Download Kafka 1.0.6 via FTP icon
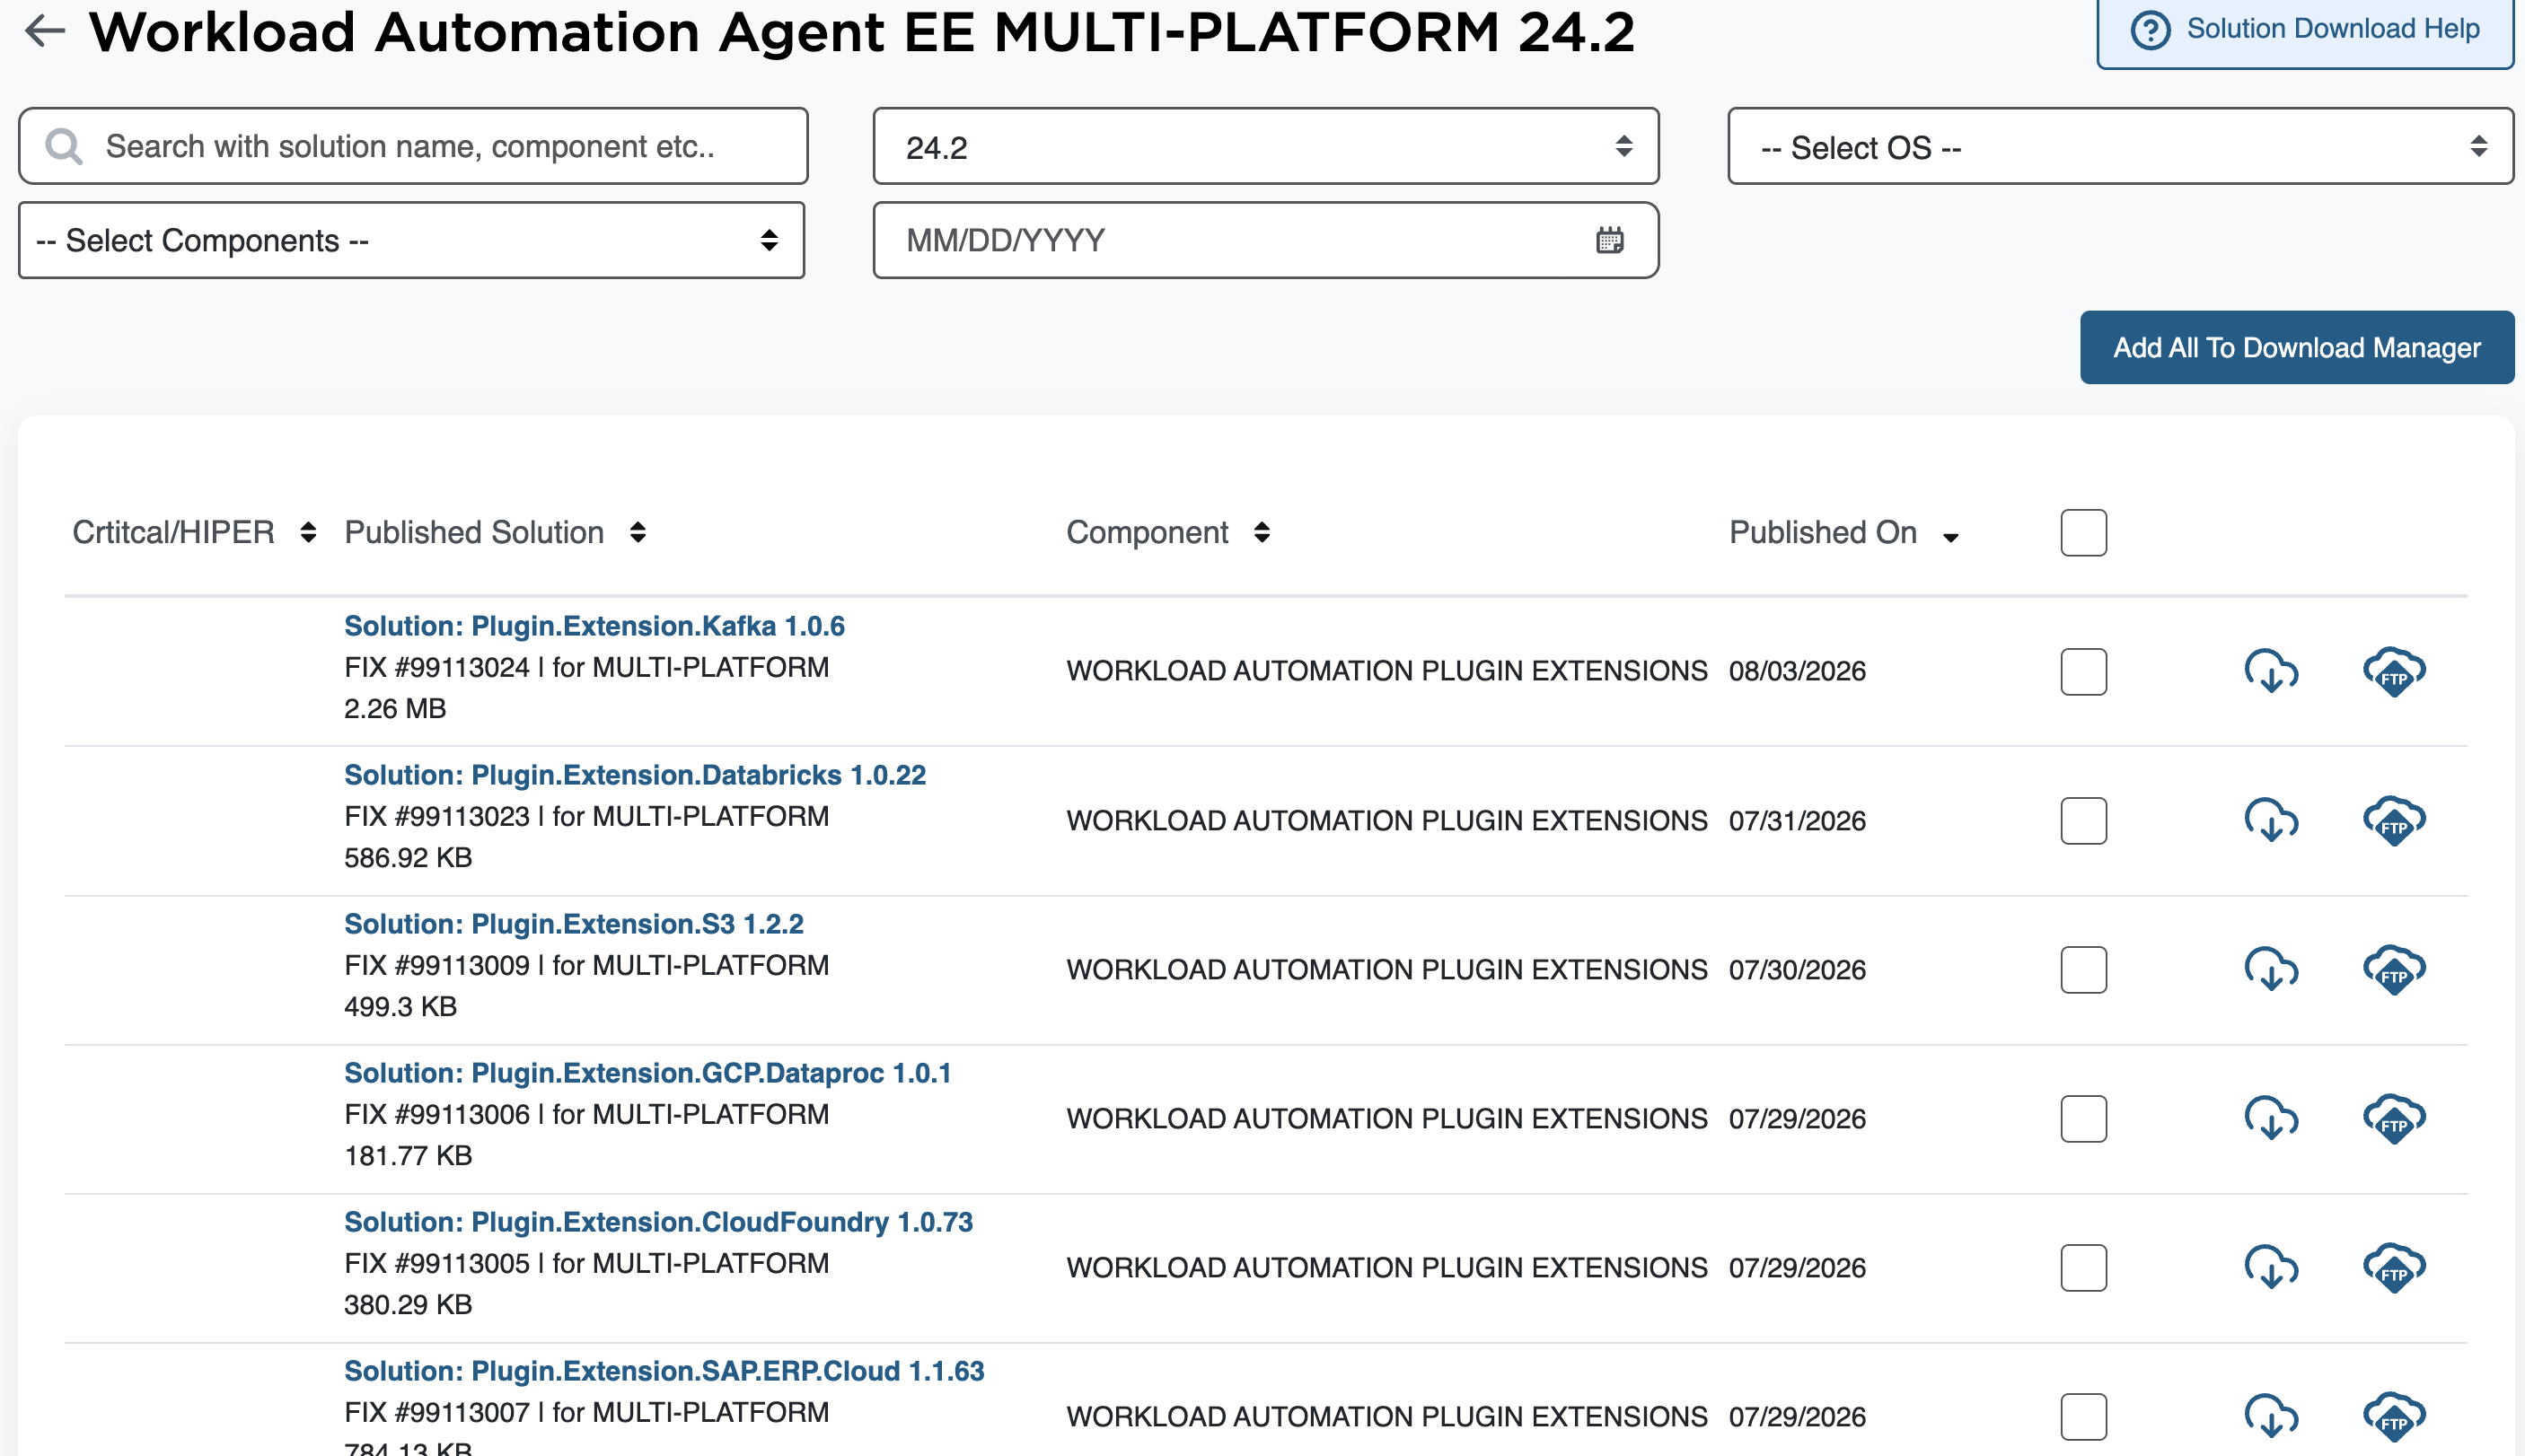This screenshot has height=1456, width=2525. (x=2394, y=671)
